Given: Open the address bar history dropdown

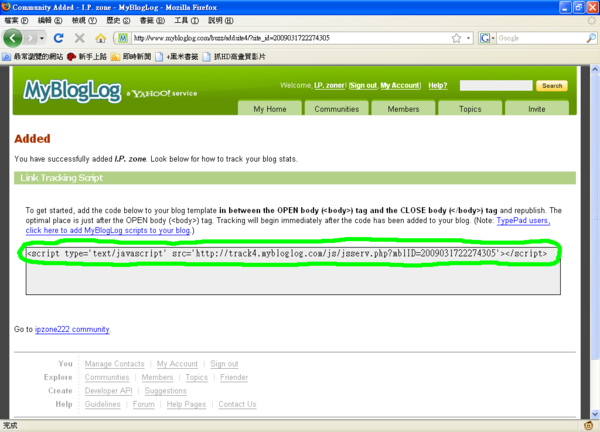Looking at the screenshot, I should 468,38.
